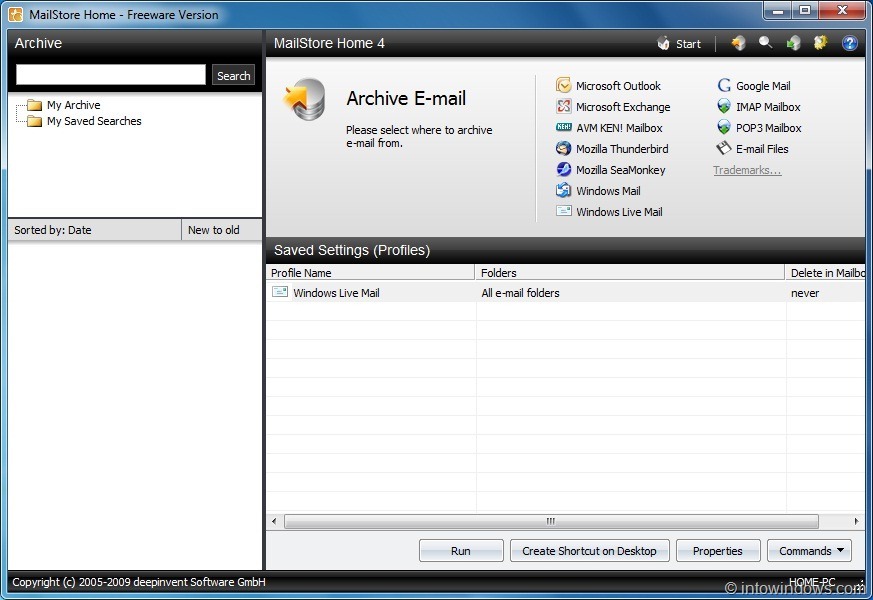The height and width of the screenshot is (600, 873).
Task: Choose Microsoft Outlook as archive source
Action: [608, 86]
